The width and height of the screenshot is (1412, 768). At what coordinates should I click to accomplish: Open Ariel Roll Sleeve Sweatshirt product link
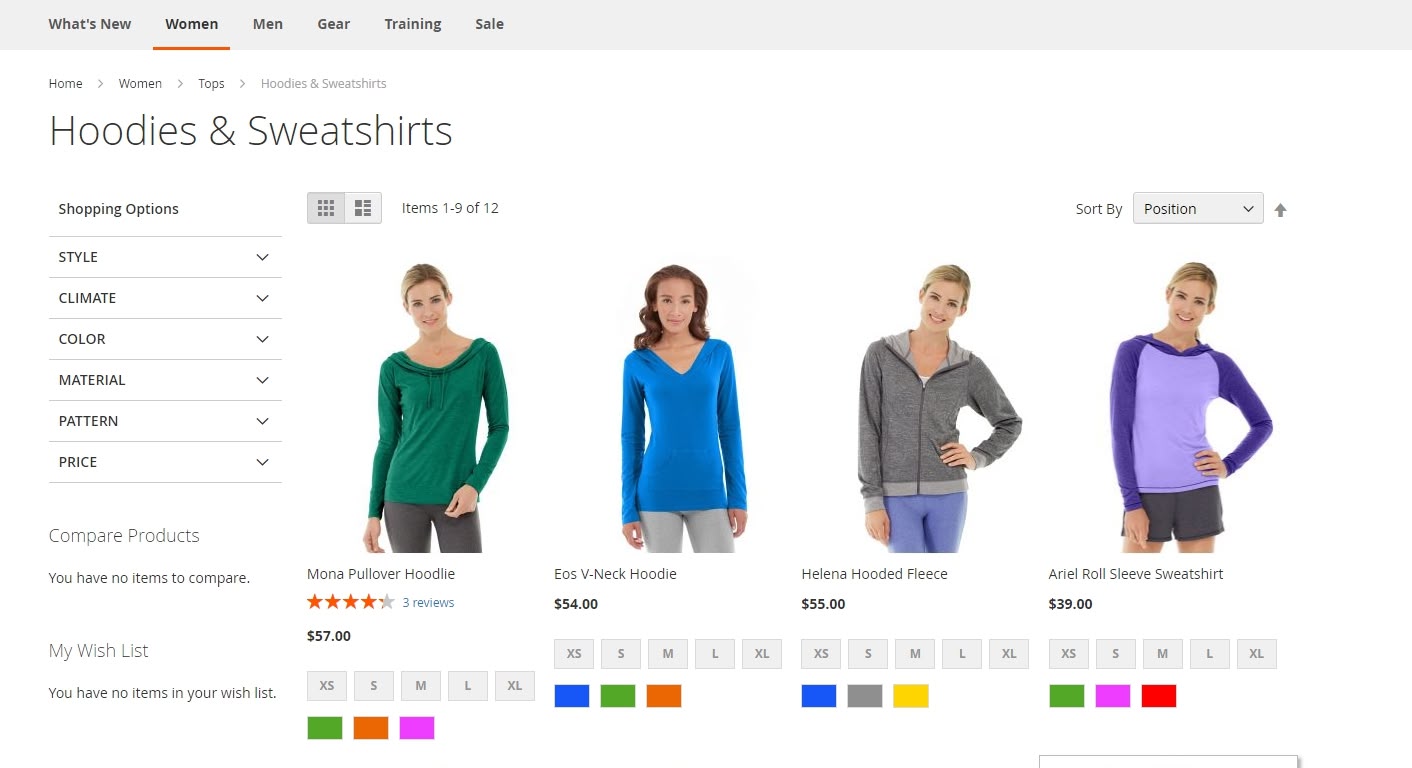[x=1135, y=574]
